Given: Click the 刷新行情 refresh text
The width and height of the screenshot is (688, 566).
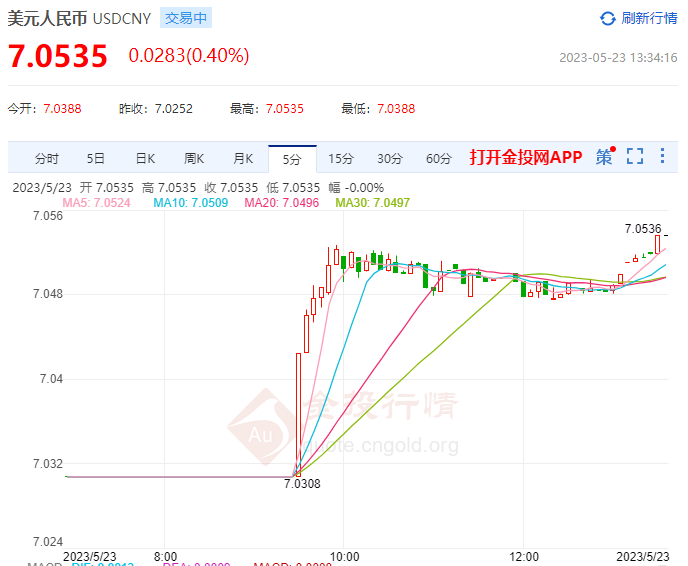Looking at the screenshot, I should [x=649, y=18].
